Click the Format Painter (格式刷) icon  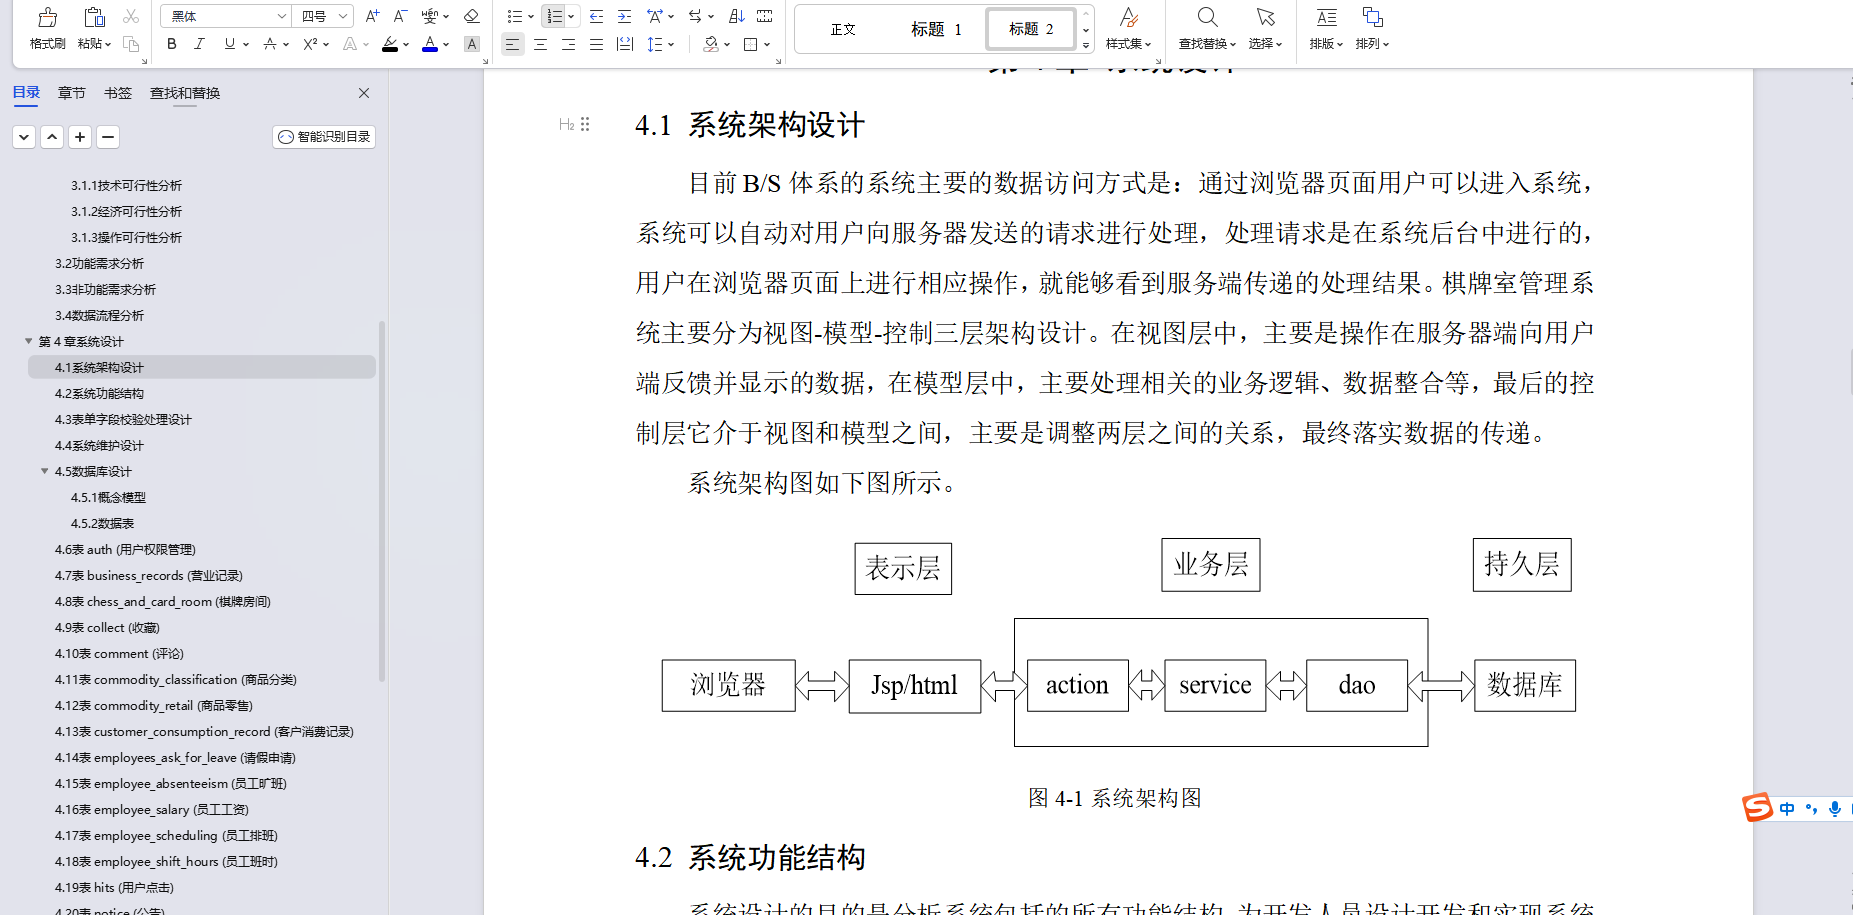(47, 17)
